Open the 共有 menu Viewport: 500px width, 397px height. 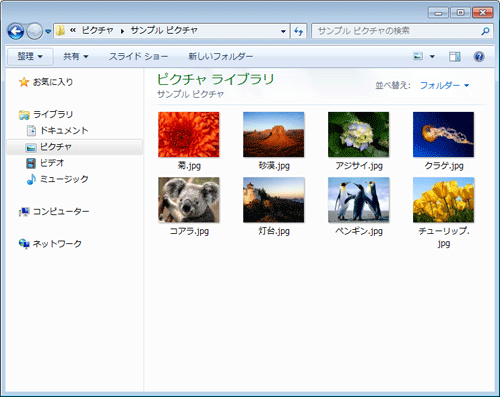tap(76, 56)
